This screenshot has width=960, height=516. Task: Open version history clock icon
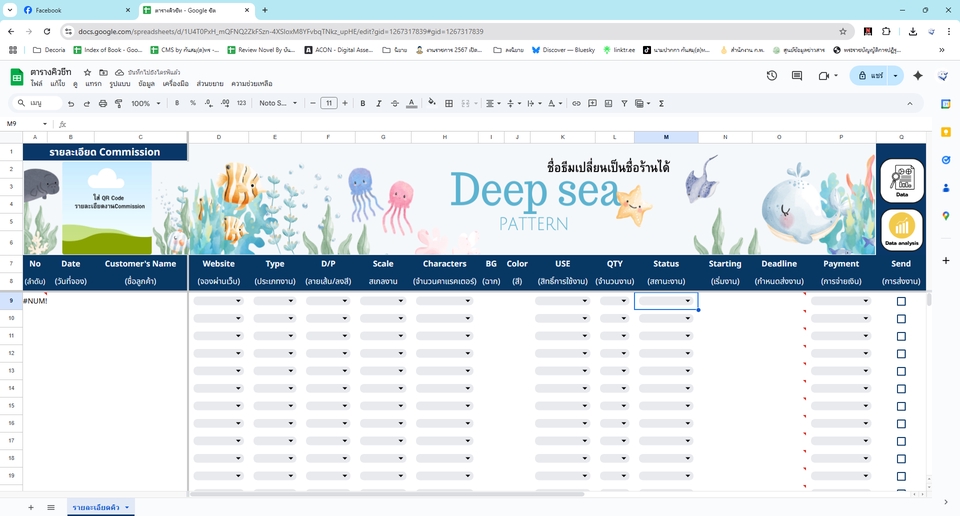[771, 76]
